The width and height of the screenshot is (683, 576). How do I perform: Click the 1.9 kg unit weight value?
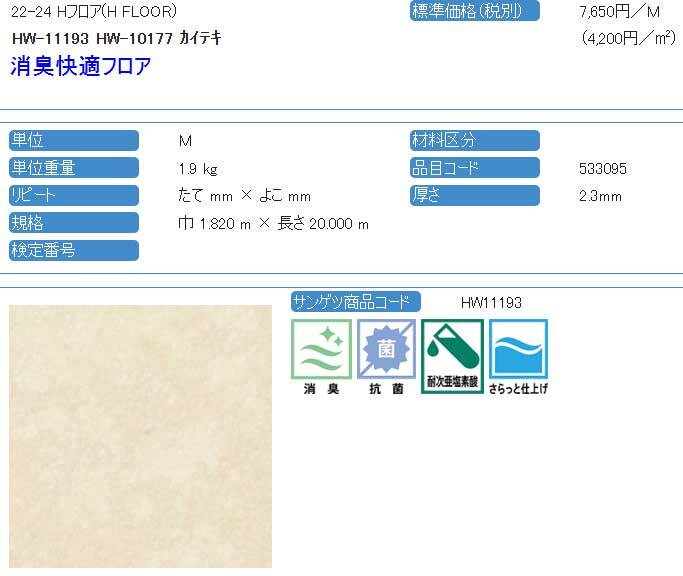pos(198,169)
